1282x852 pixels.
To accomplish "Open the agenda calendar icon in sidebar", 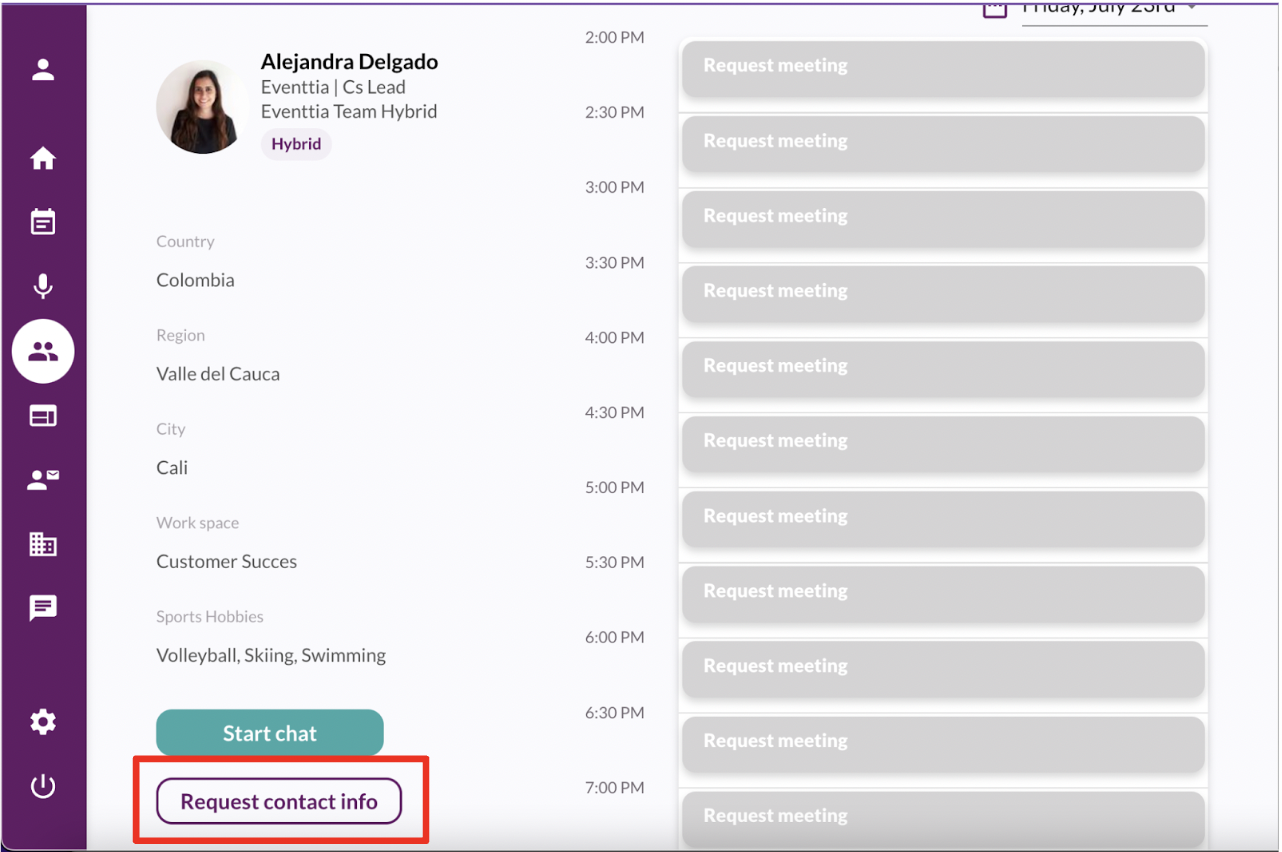I will [x=43, y=222].
